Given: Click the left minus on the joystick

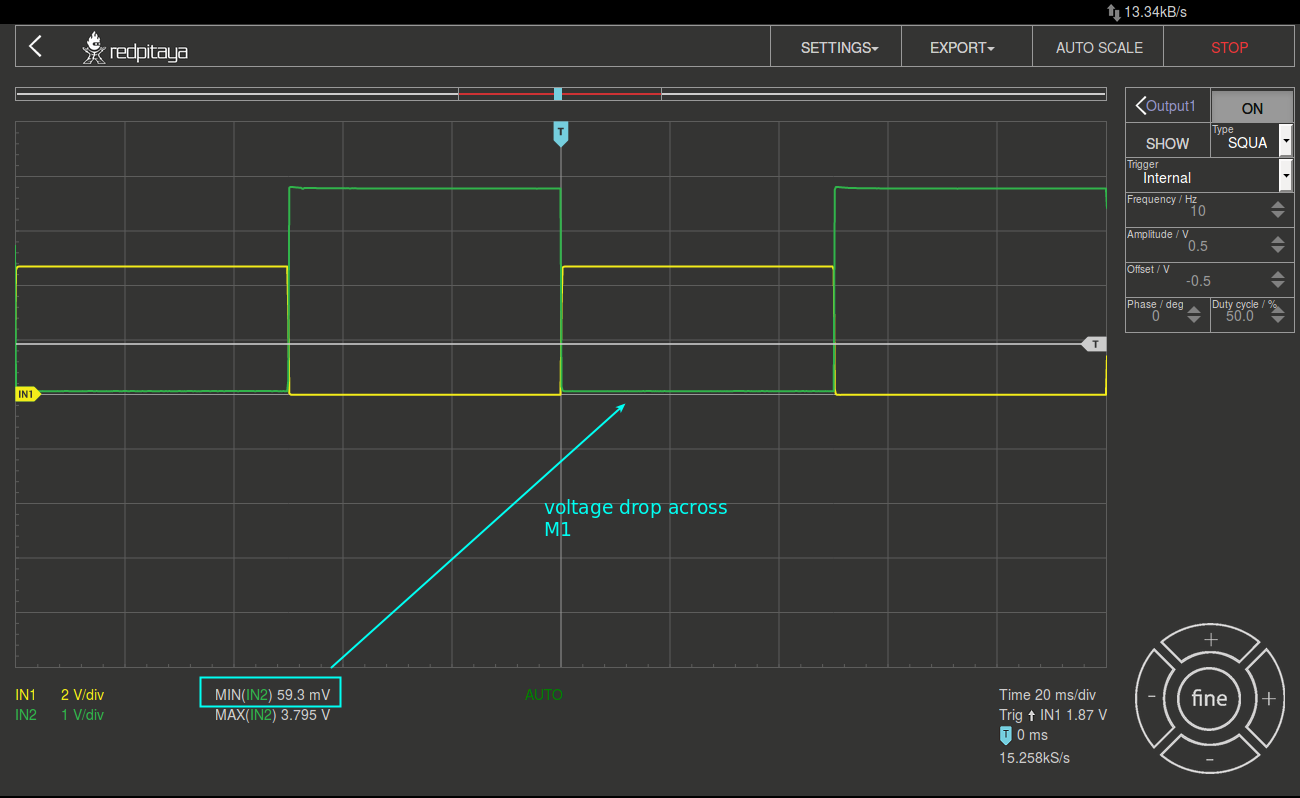Looking at the screenshot, I should click(x=1153, y=698).
